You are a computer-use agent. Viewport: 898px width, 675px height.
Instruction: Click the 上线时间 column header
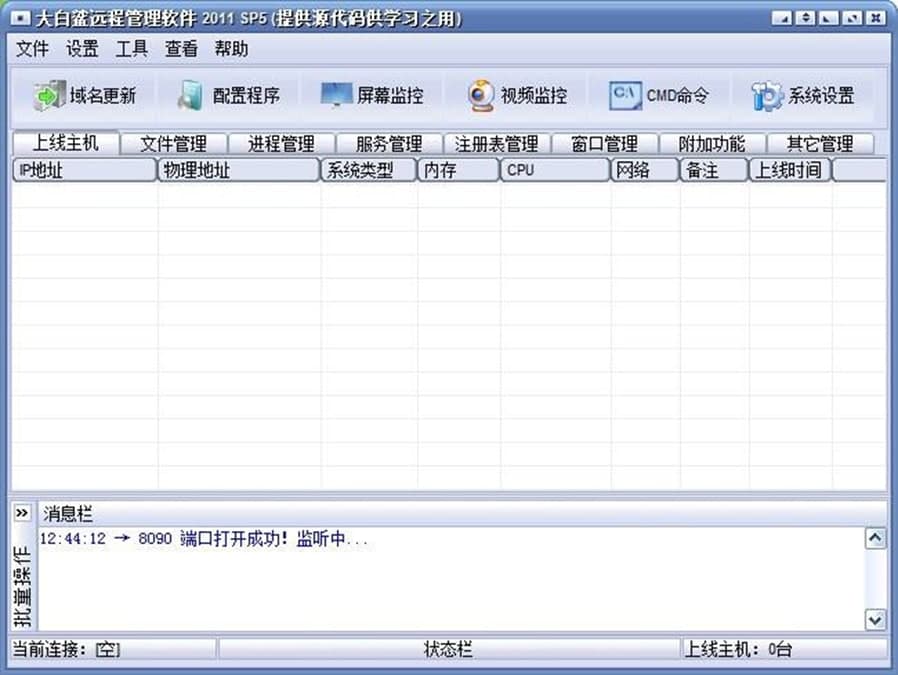coord(789,170)
